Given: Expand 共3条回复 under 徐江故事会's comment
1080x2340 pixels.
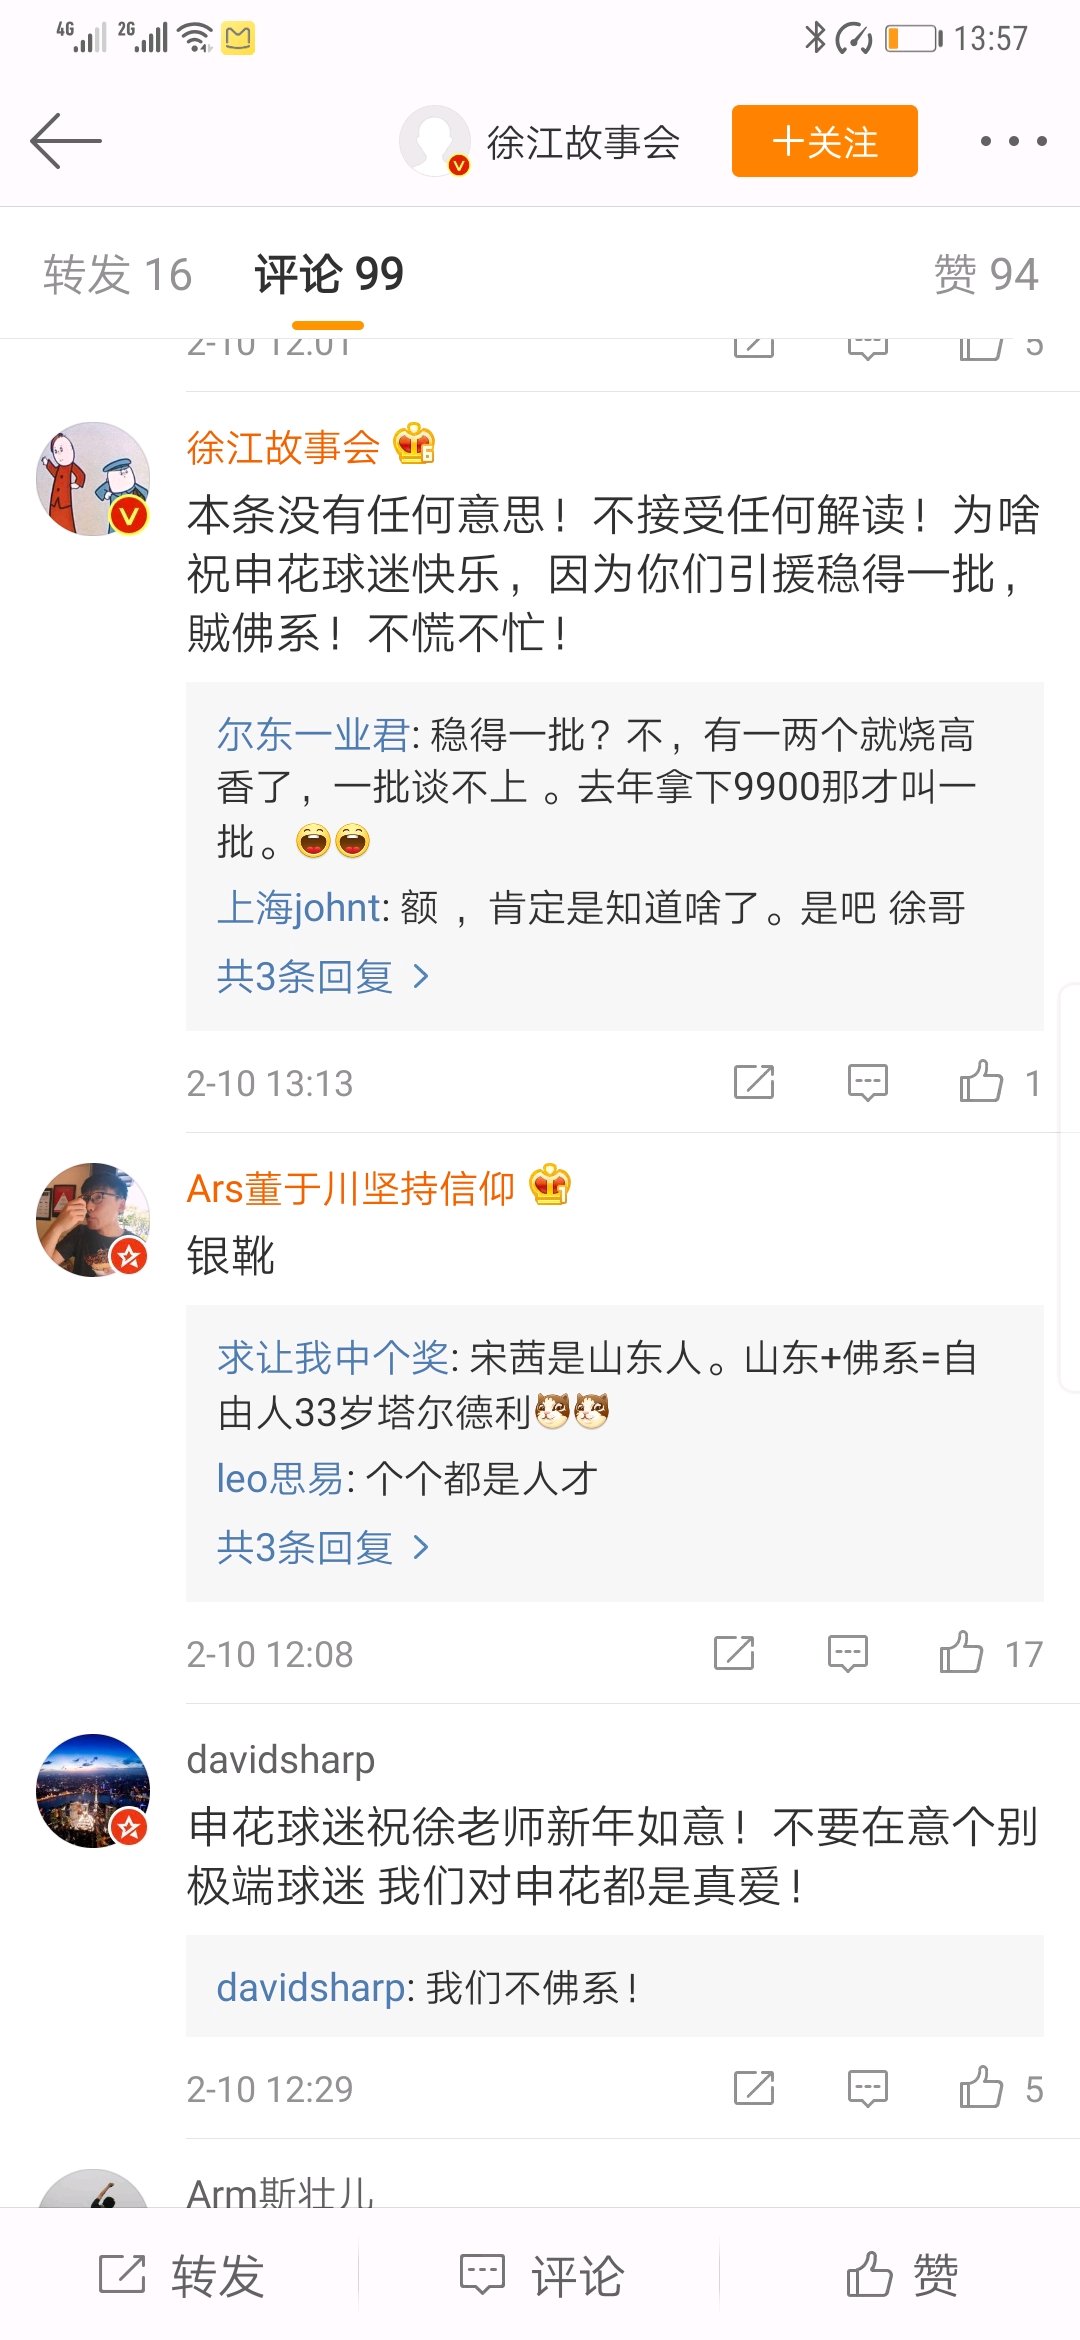Looking at the screenshot, I should (x=322, y=976).
